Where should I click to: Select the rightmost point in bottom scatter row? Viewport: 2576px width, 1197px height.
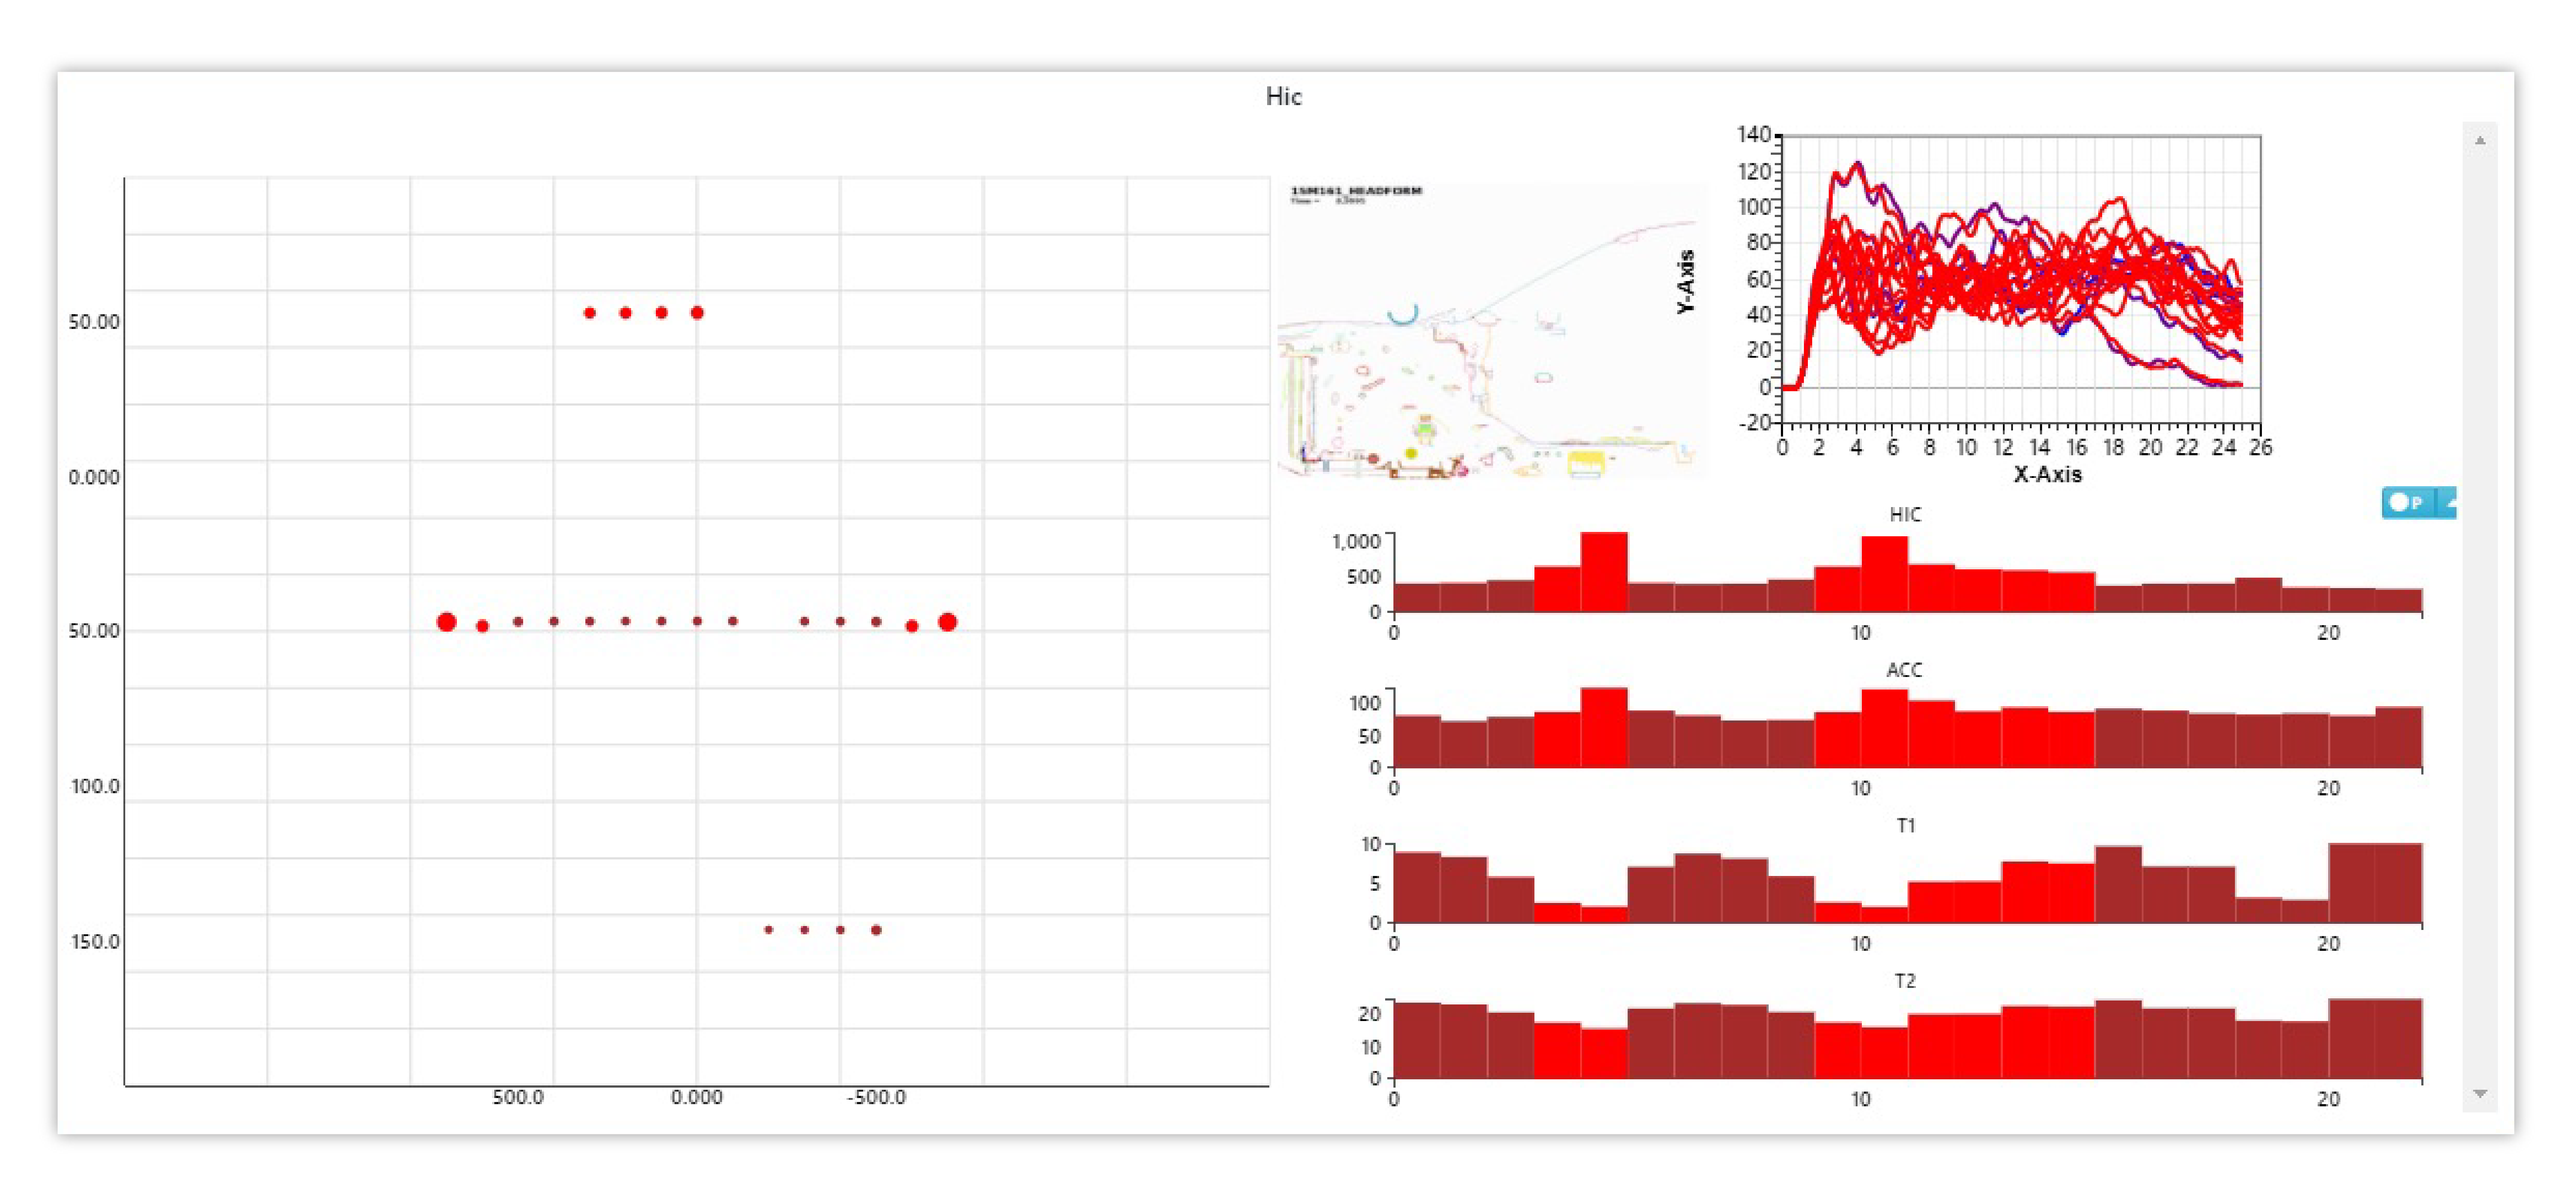pyautogui.click(x=876, y=930)
